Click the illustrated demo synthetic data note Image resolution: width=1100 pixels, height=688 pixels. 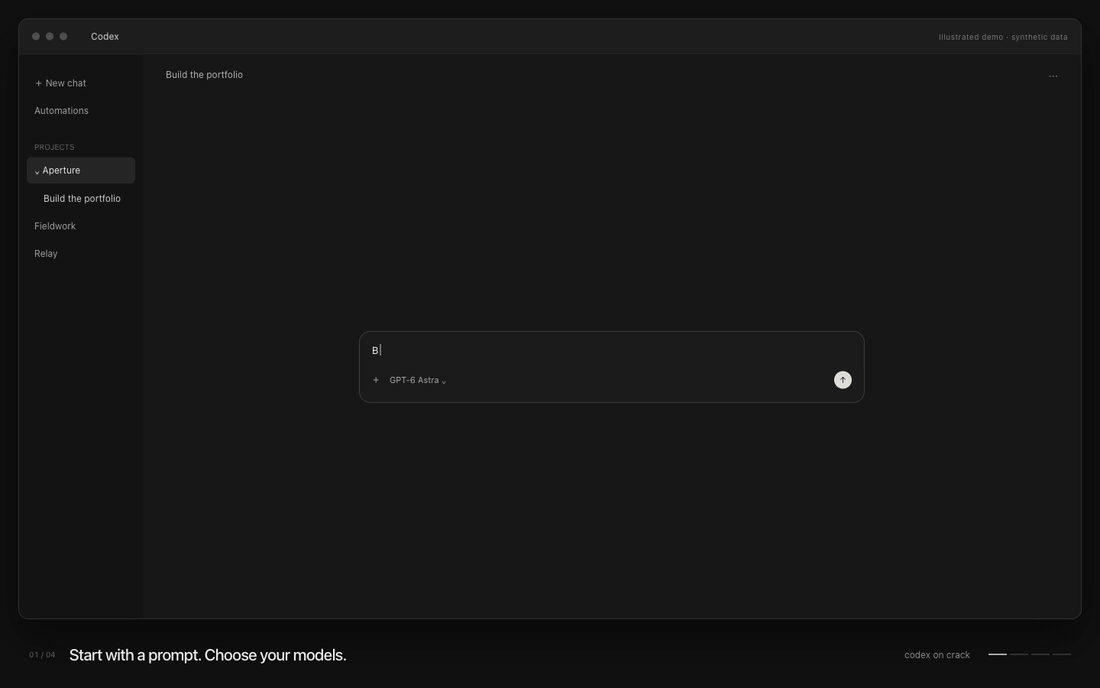[1002, 37]
